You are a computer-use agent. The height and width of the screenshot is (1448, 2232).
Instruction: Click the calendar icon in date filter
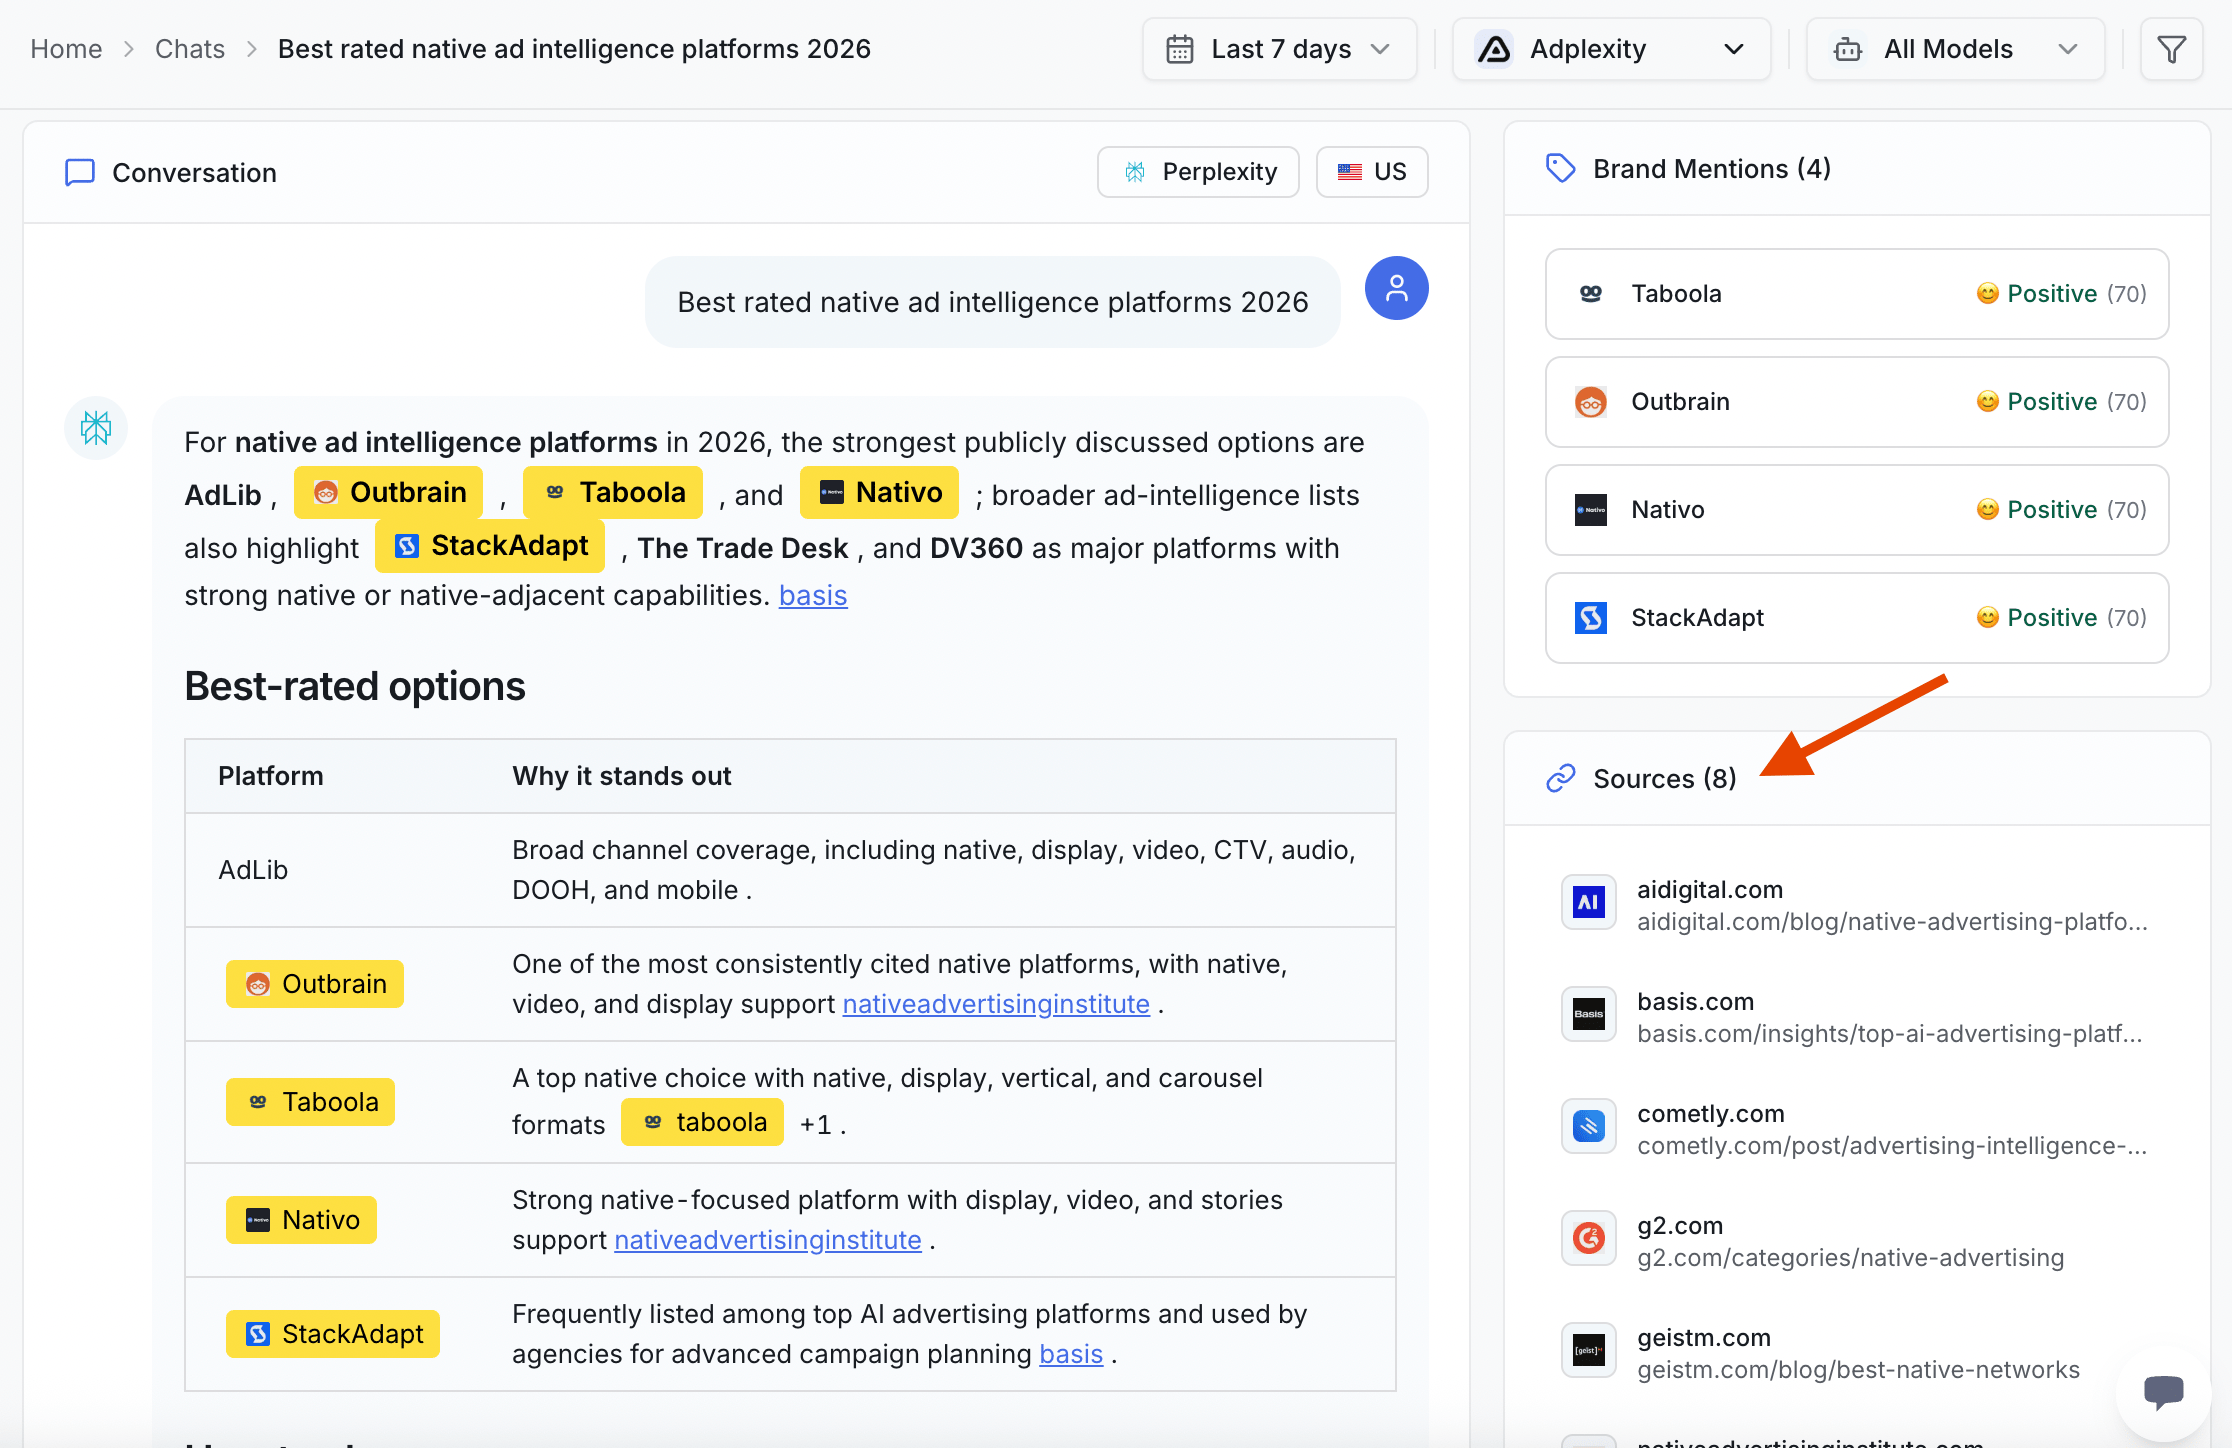[1180, 49]
